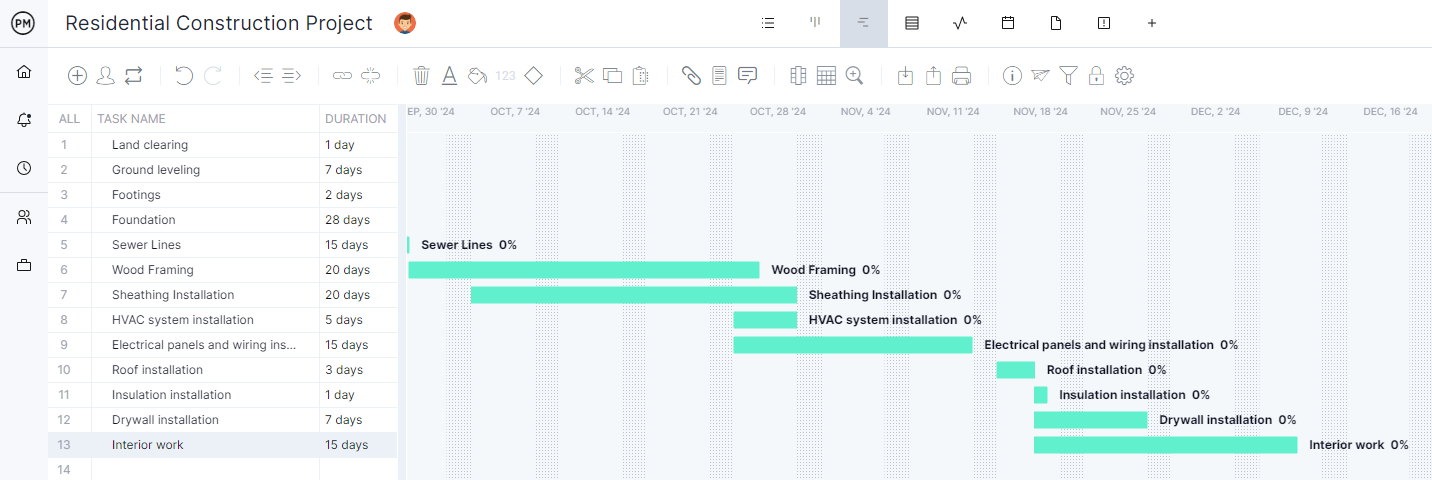Screen dimensions: 1432x480
Task: Switch to the Board view tab
Action: (816, 23)
